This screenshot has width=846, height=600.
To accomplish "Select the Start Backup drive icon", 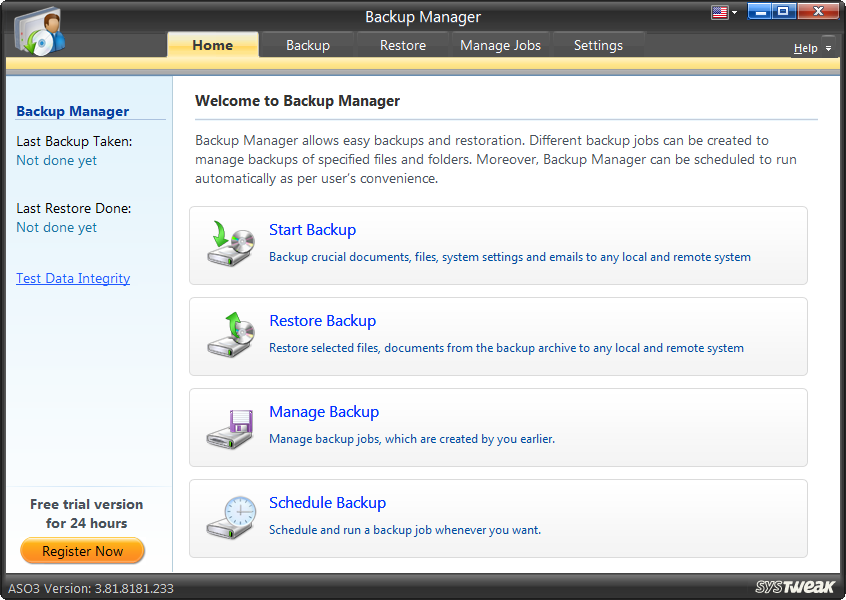I will coord(230,243).
